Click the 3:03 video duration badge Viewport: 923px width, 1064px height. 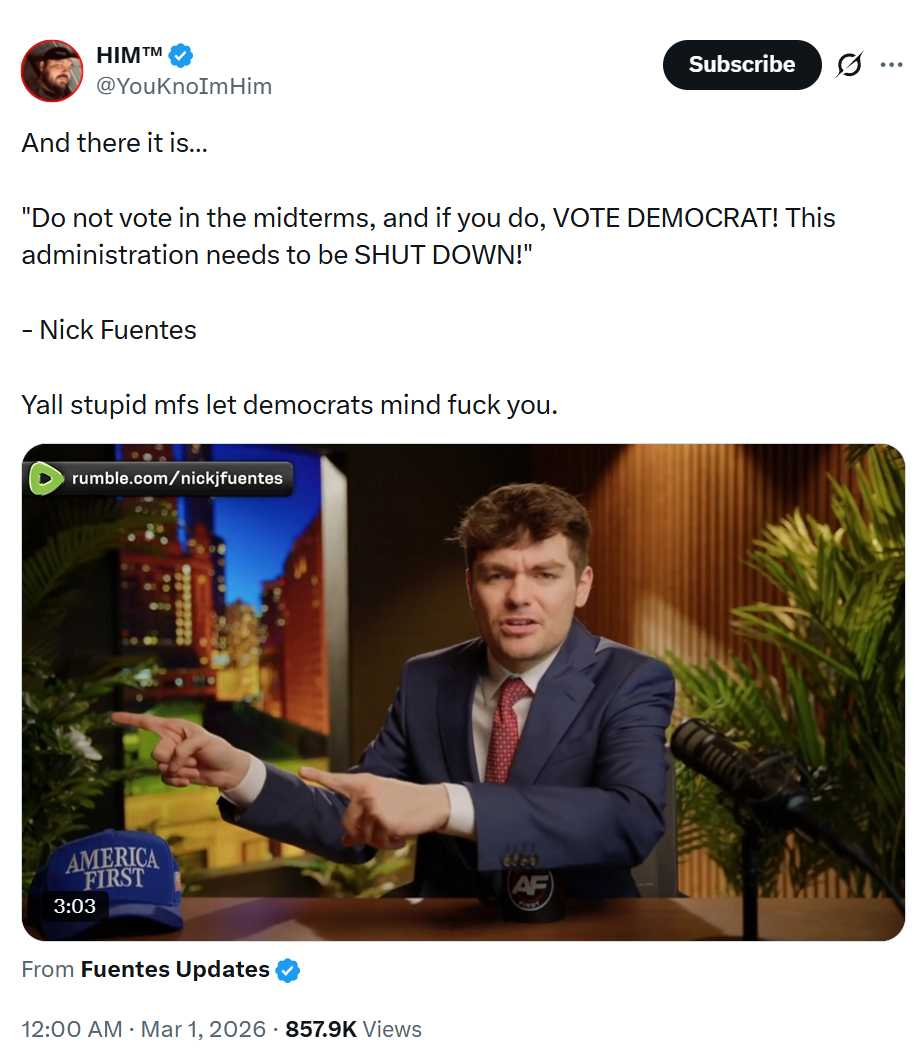click(75, 906)
